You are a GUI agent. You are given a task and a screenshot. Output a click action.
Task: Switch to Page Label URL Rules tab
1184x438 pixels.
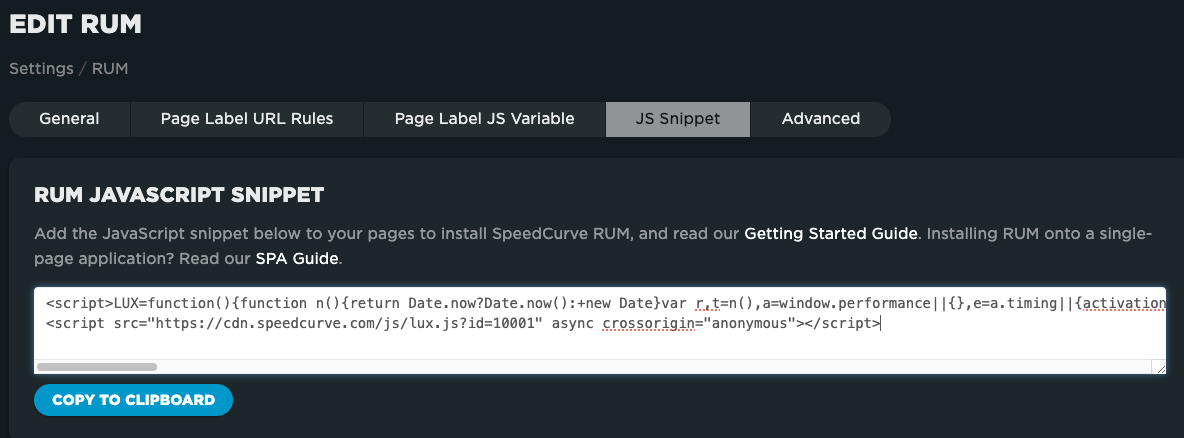[247, 119]
